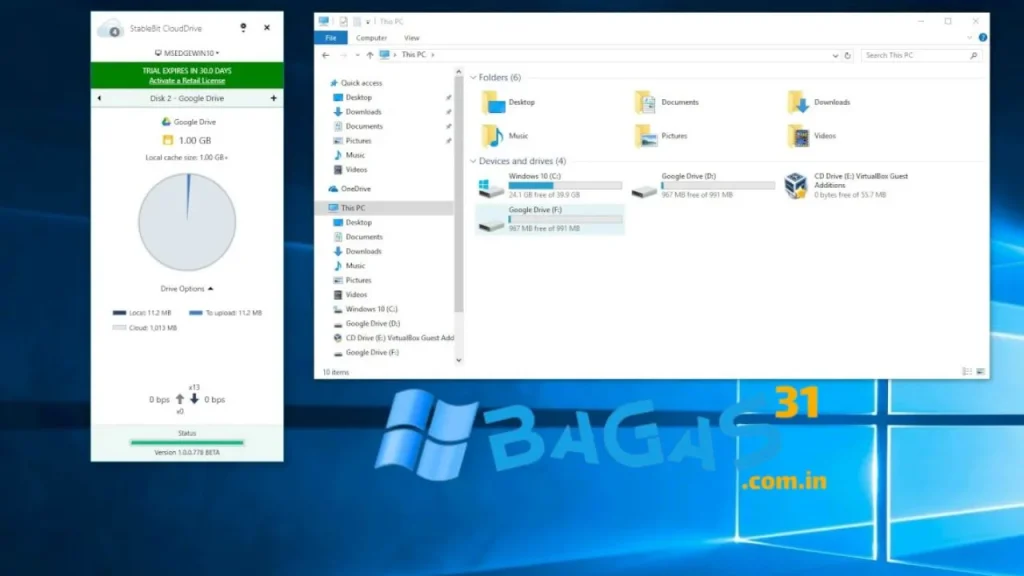The height and width of the screenshot is (576, 1024).
Task: Expand the Drive Options menu
Action: 187,288
